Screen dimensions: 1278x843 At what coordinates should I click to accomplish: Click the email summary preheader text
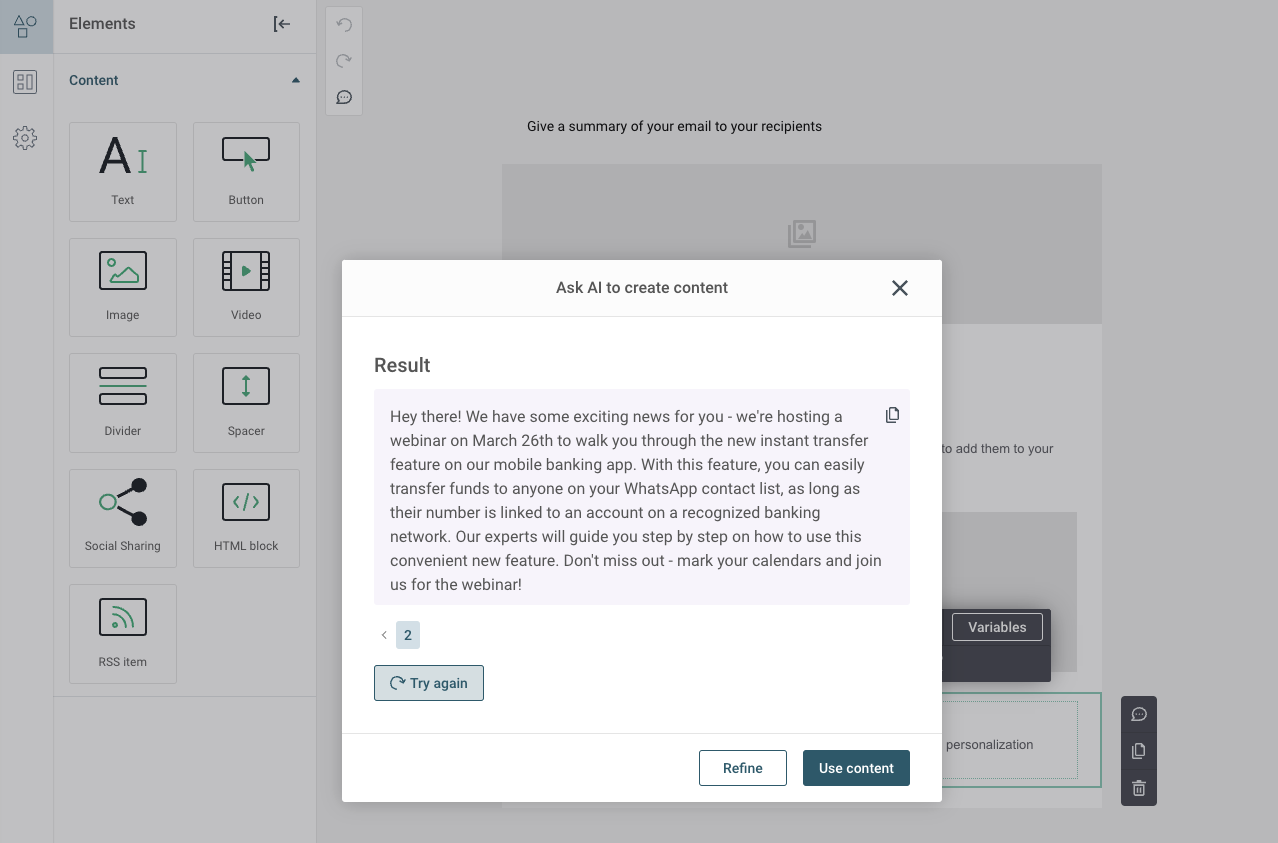click(674, 127)
